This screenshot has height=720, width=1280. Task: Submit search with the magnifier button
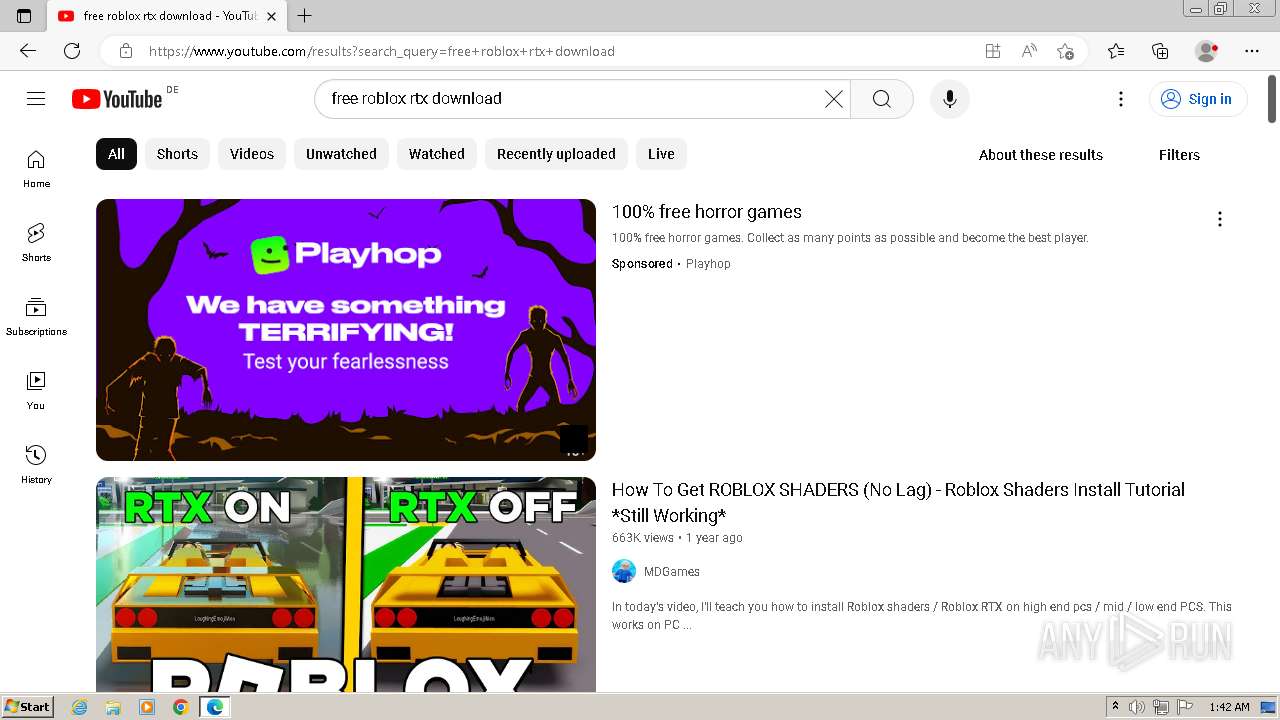pos(881,98)
